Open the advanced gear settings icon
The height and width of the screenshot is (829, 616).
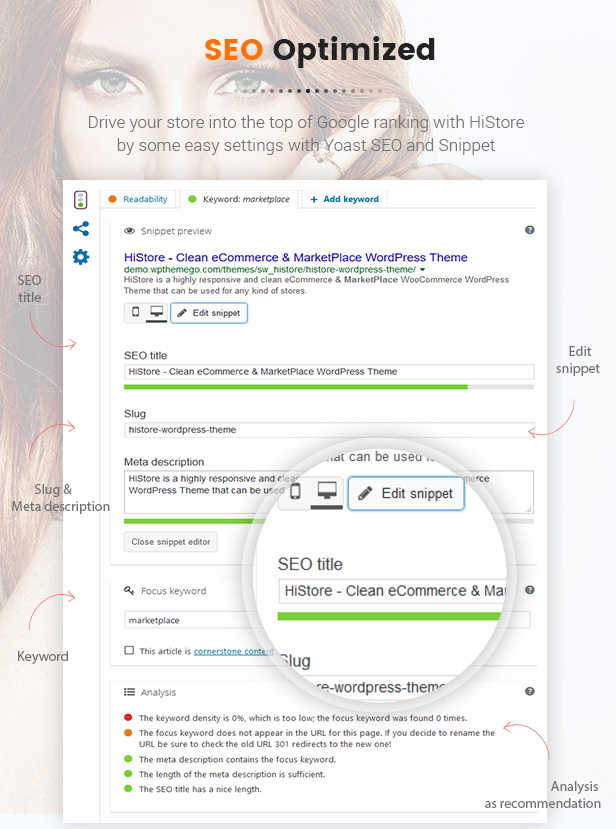[81, 257]
